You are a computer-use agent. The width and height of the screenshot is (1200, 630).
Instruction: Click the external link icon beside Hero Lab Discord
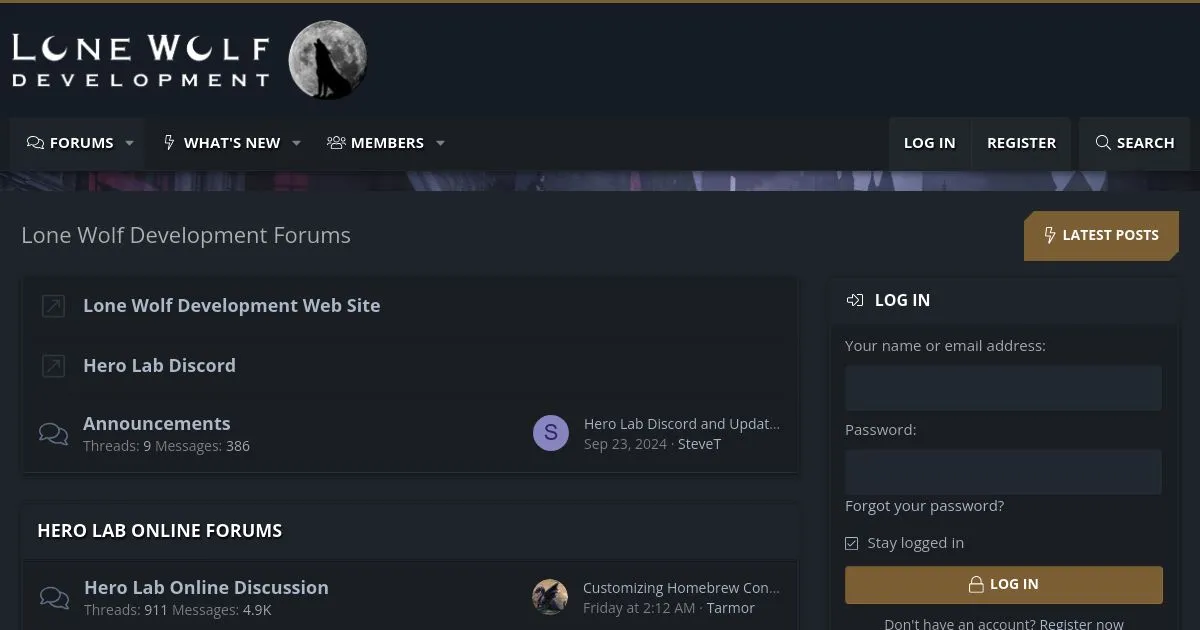(x=53, y=366)
